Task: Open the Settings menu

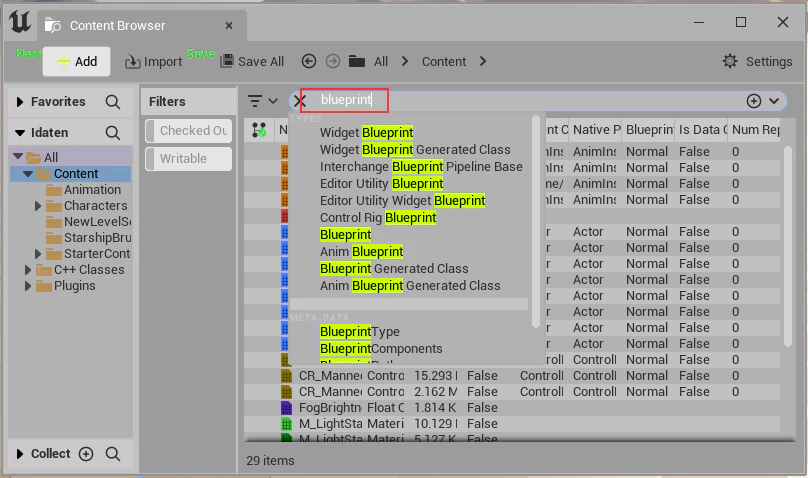Action: (757, 61)
